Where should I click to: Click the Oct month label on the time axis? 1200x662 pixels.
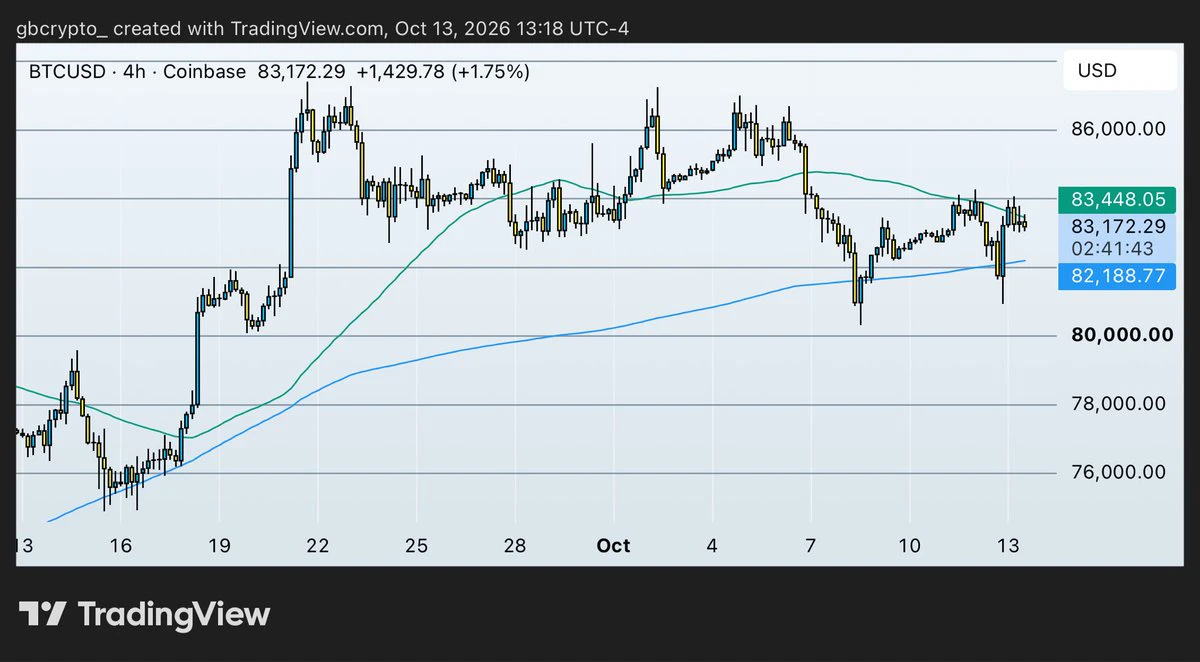613,546
